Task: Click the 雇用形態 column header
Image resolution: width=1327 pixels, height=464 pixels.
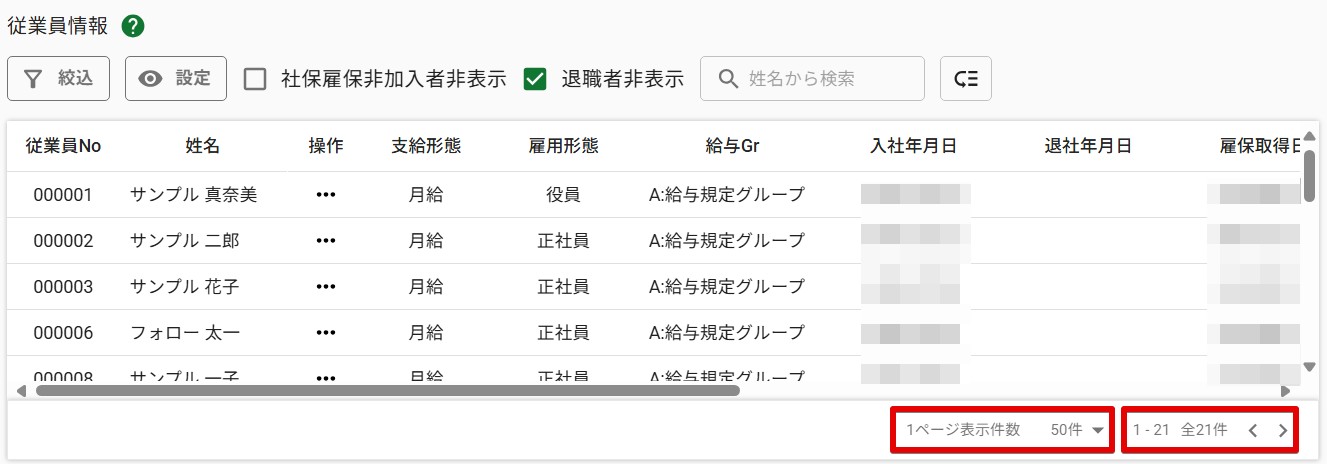Action: [564, 146]
